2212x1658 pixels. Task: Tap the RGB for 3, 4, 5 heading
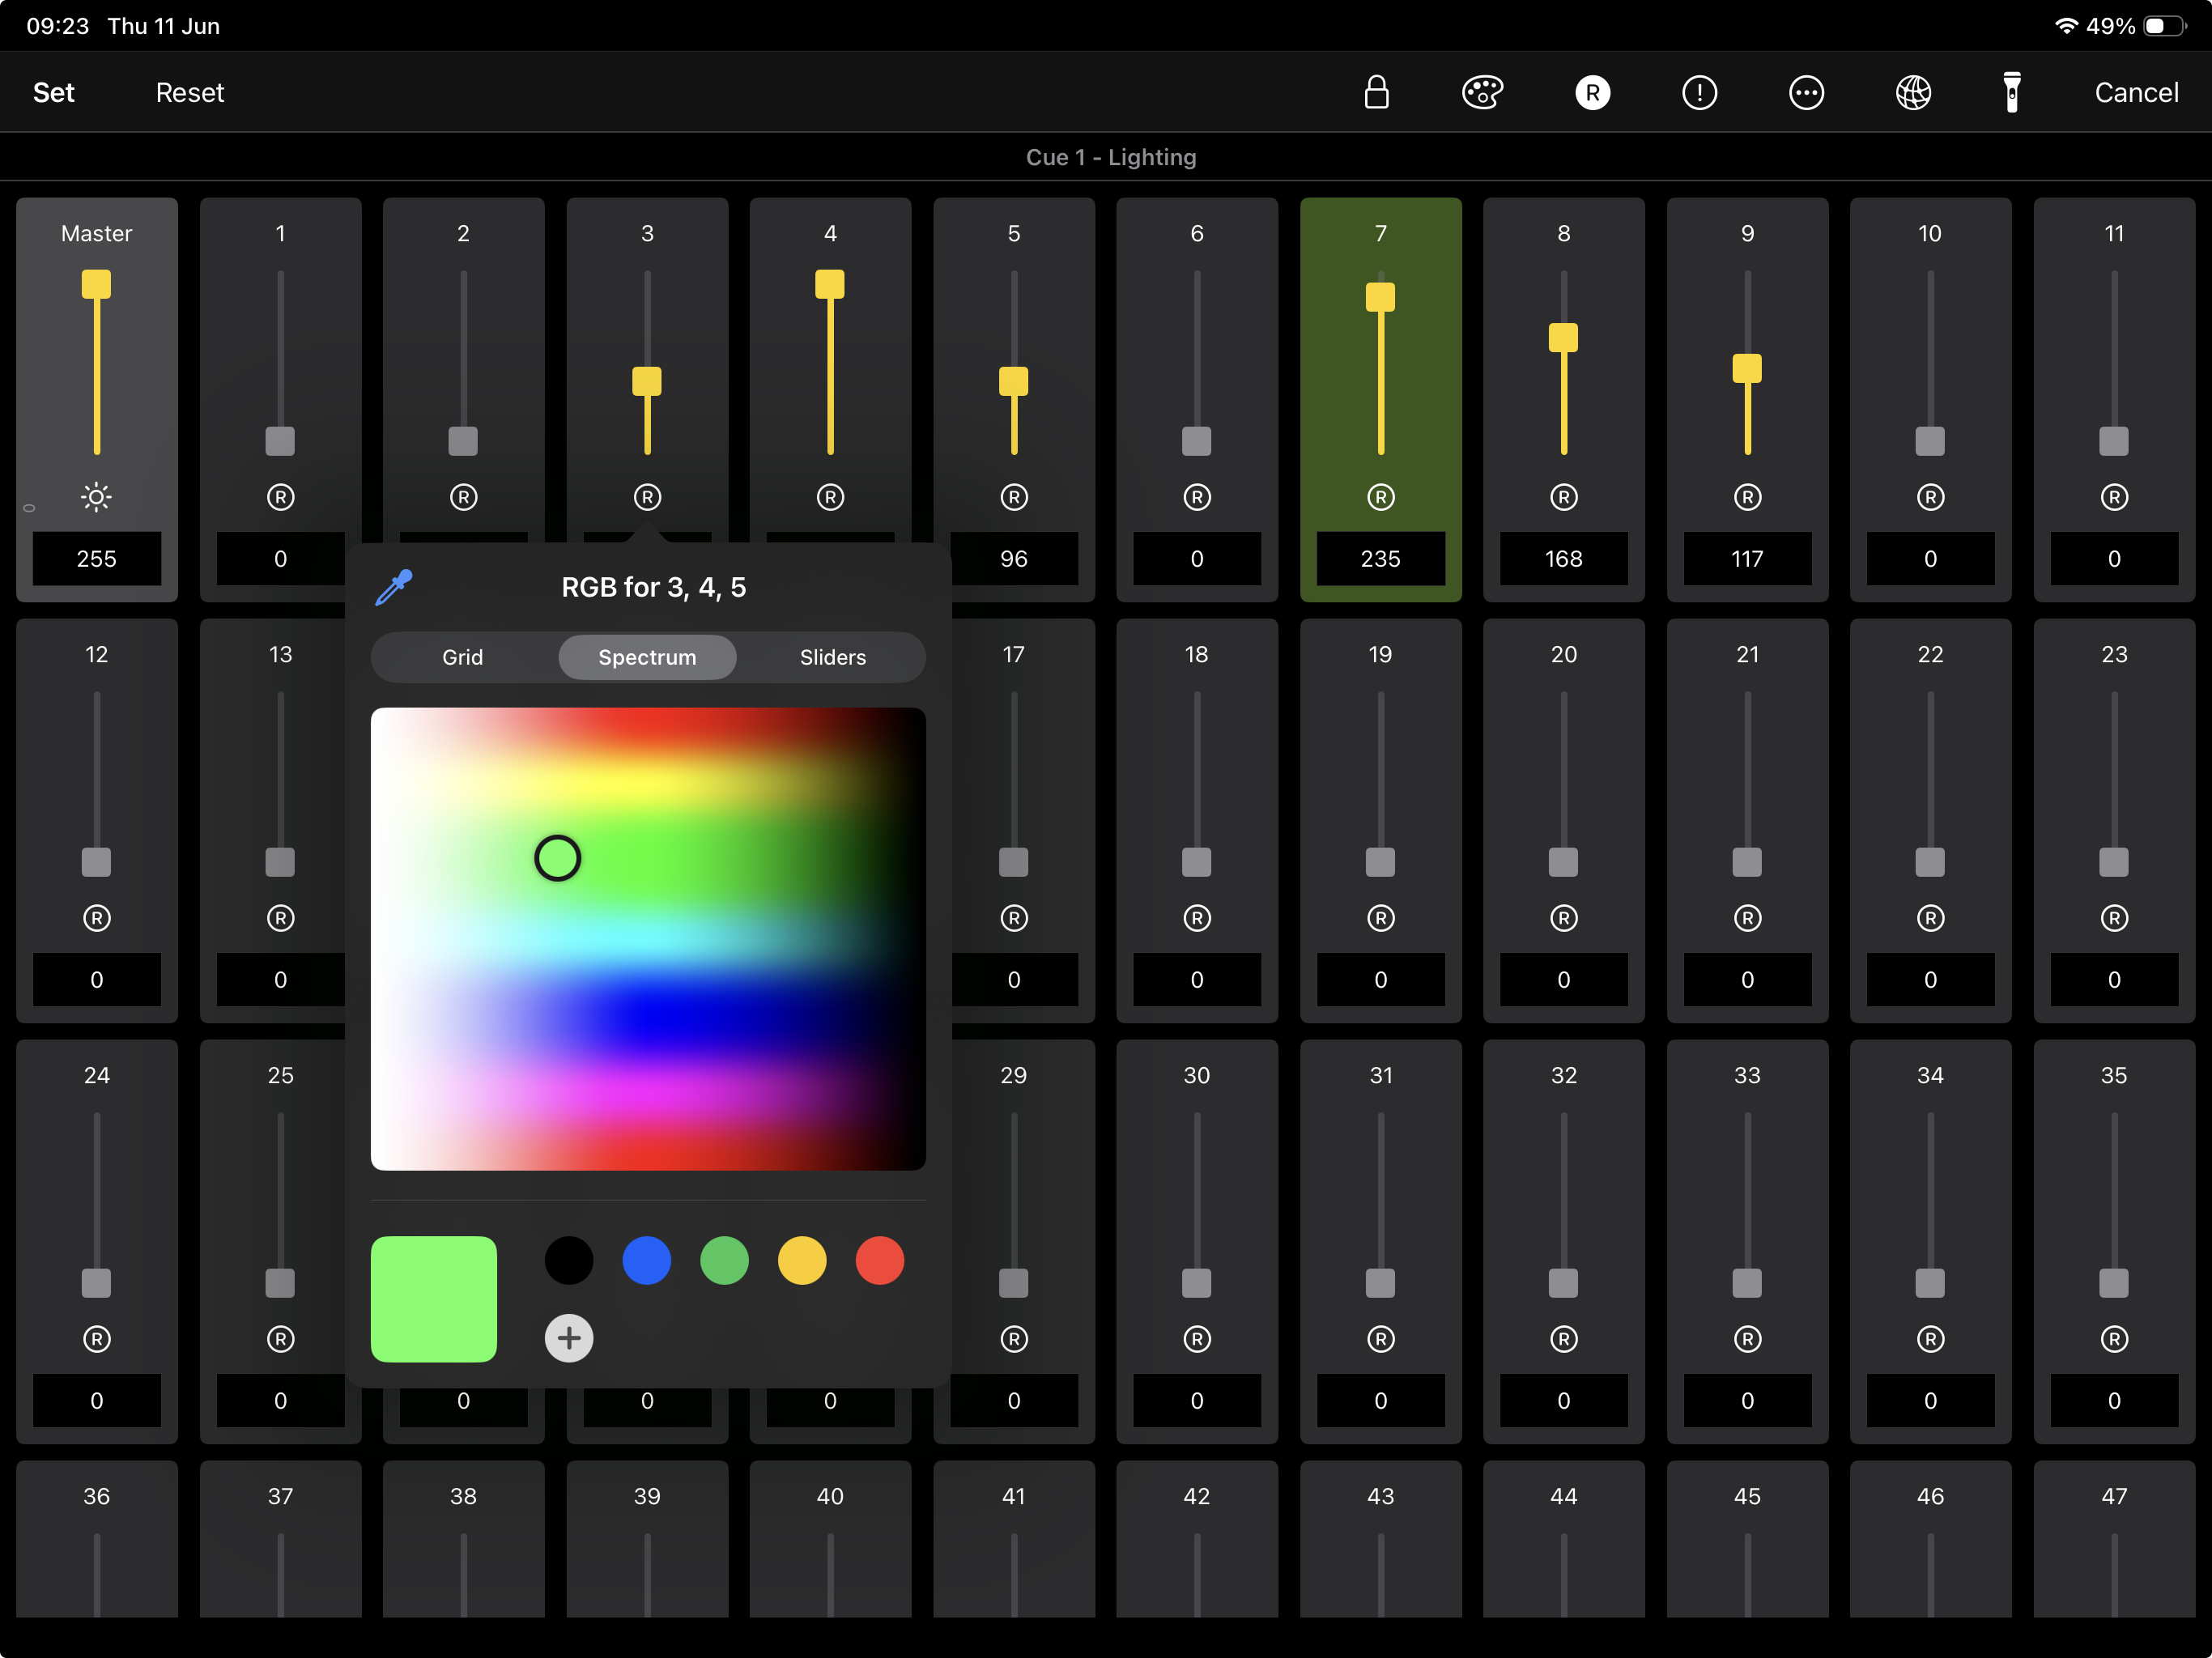[654, 587]
